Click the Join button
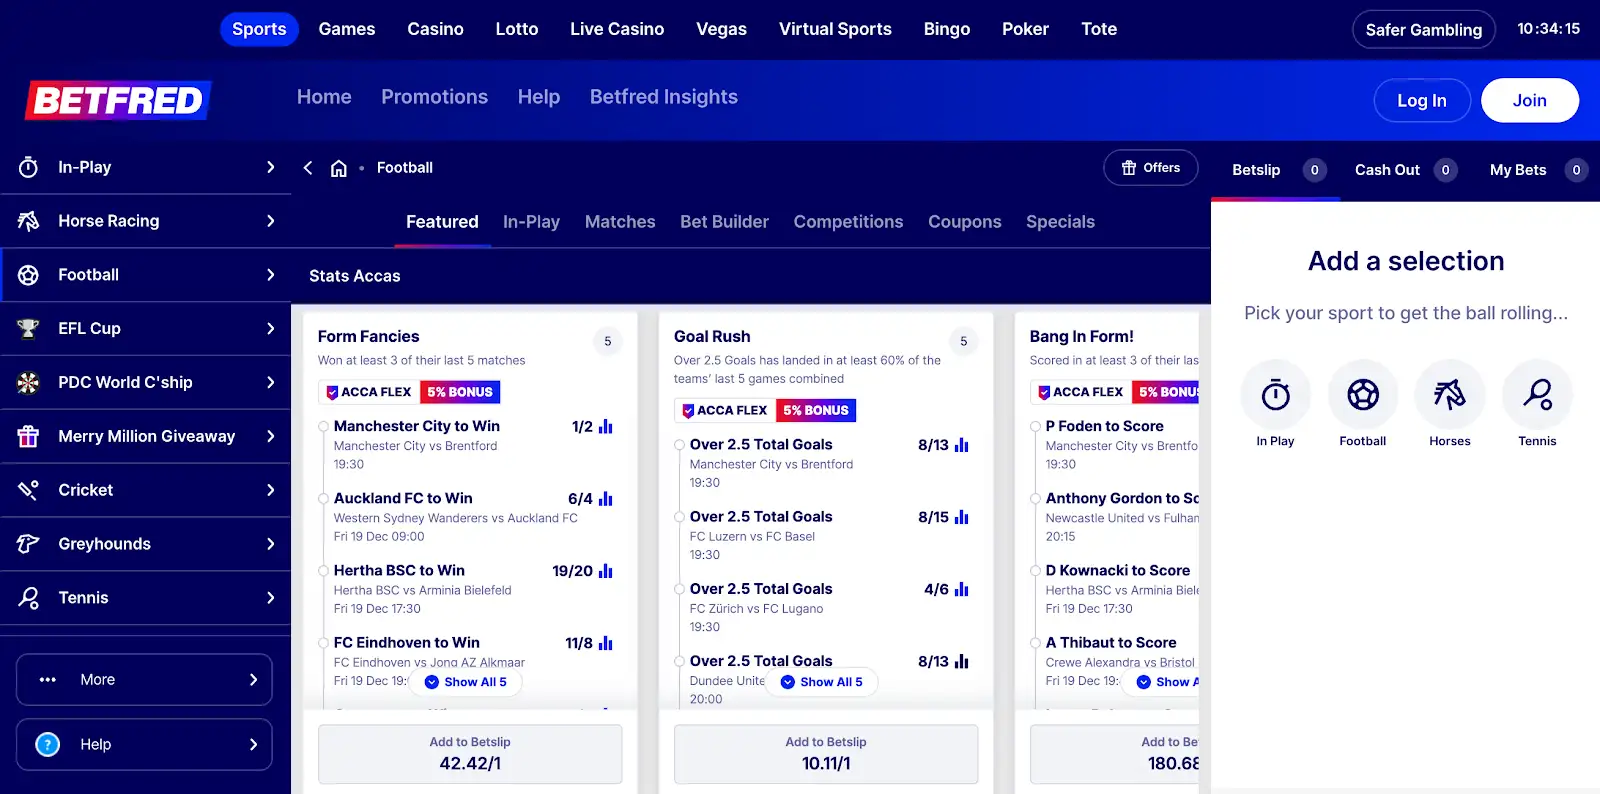 click(x=1529, y=101)
